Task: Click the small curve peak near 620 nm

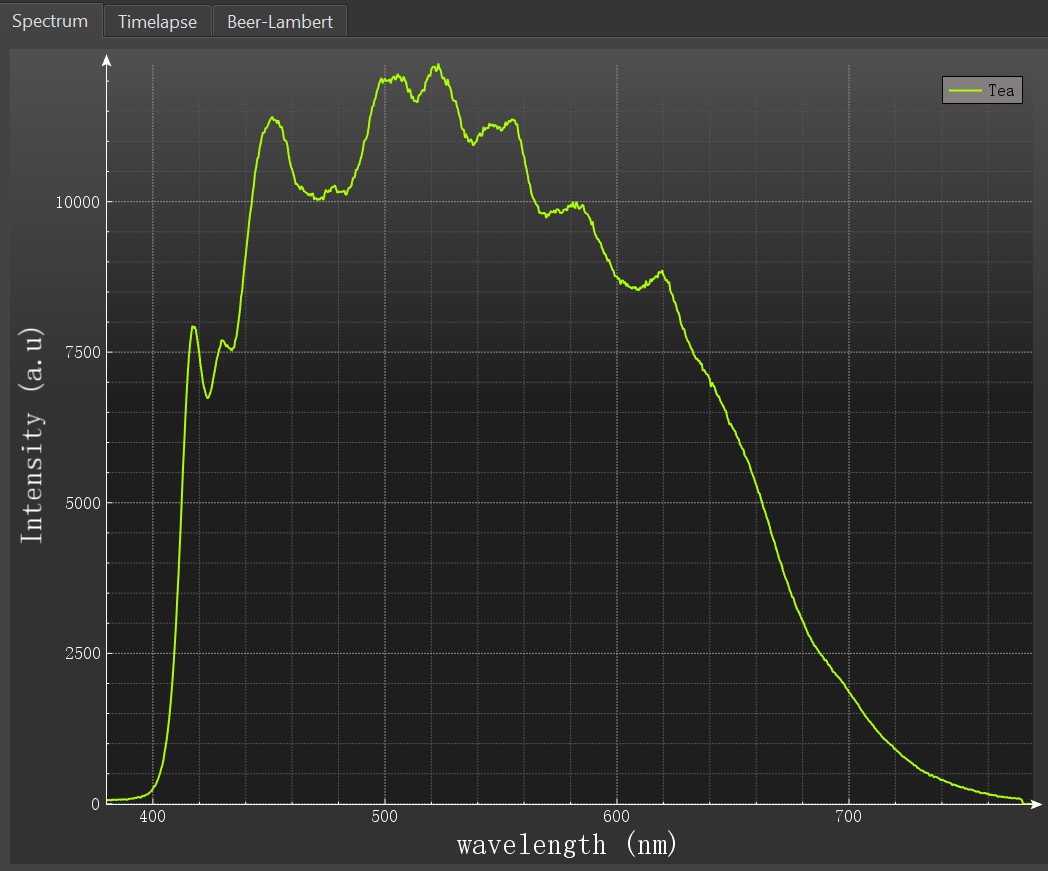Action: (661, 271)
